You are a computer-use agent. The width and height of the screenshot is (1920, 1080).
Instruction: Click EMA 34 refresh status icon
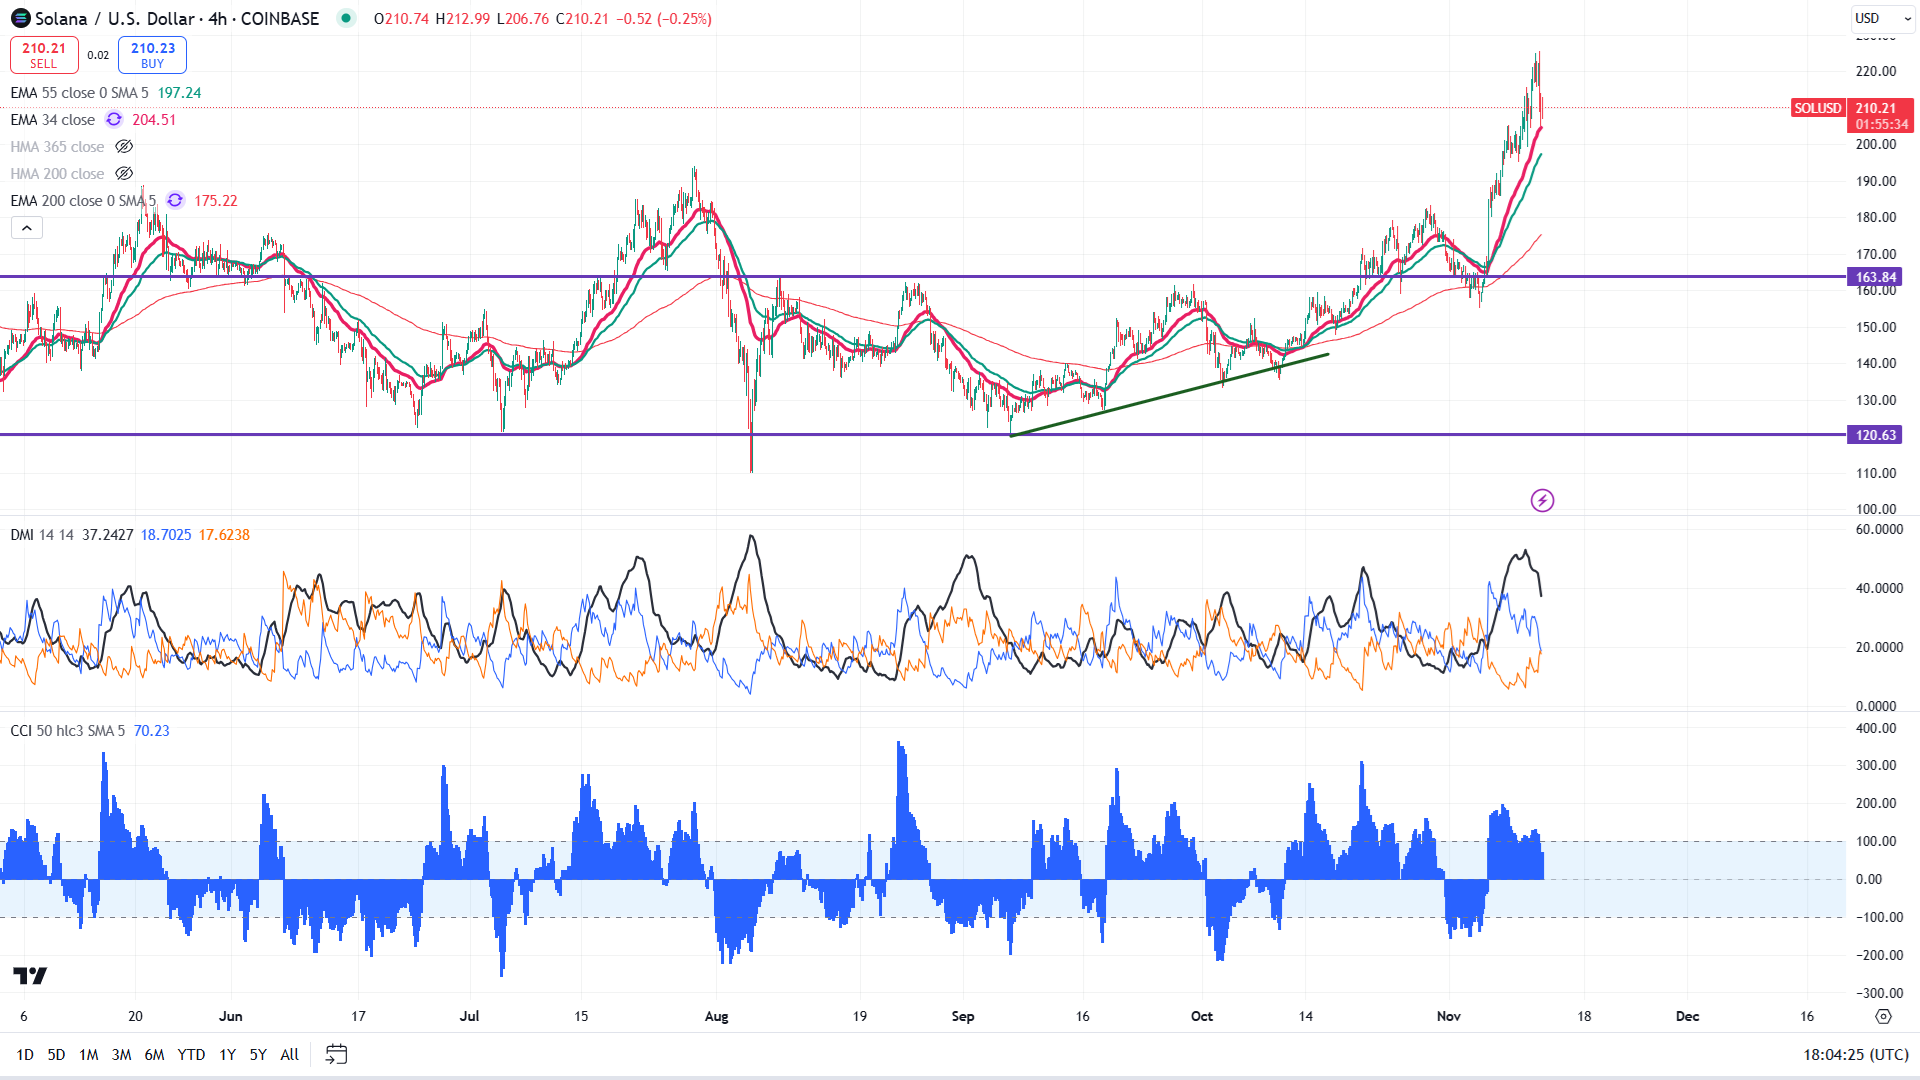coord(114,120)
